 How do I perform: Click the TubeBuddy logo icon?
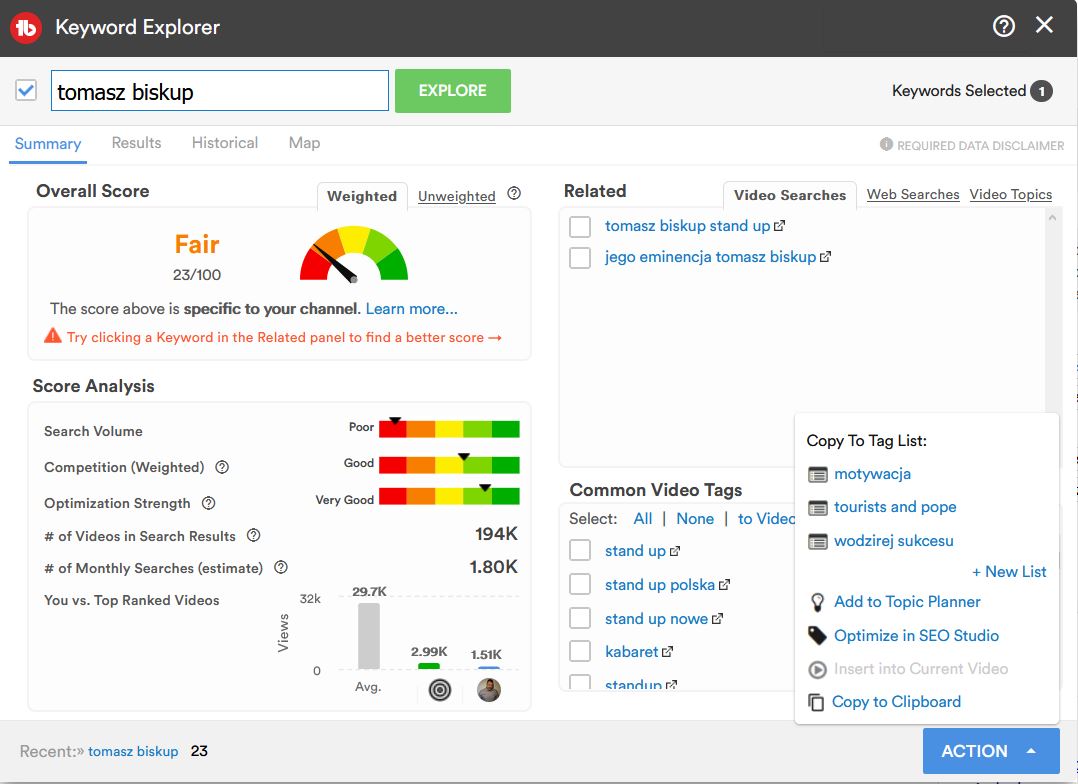[x=25, y=28]
